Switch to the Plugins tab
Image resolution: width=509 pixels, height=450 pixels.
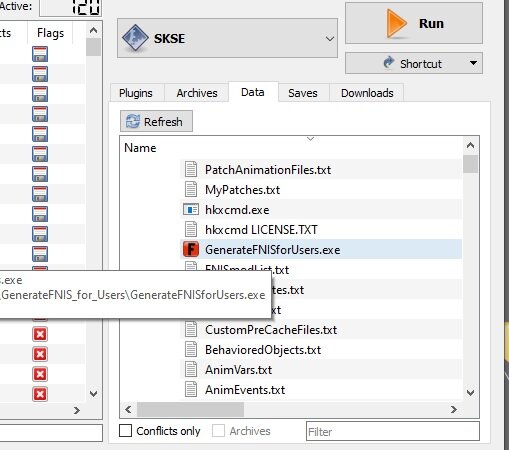point(136,93)
